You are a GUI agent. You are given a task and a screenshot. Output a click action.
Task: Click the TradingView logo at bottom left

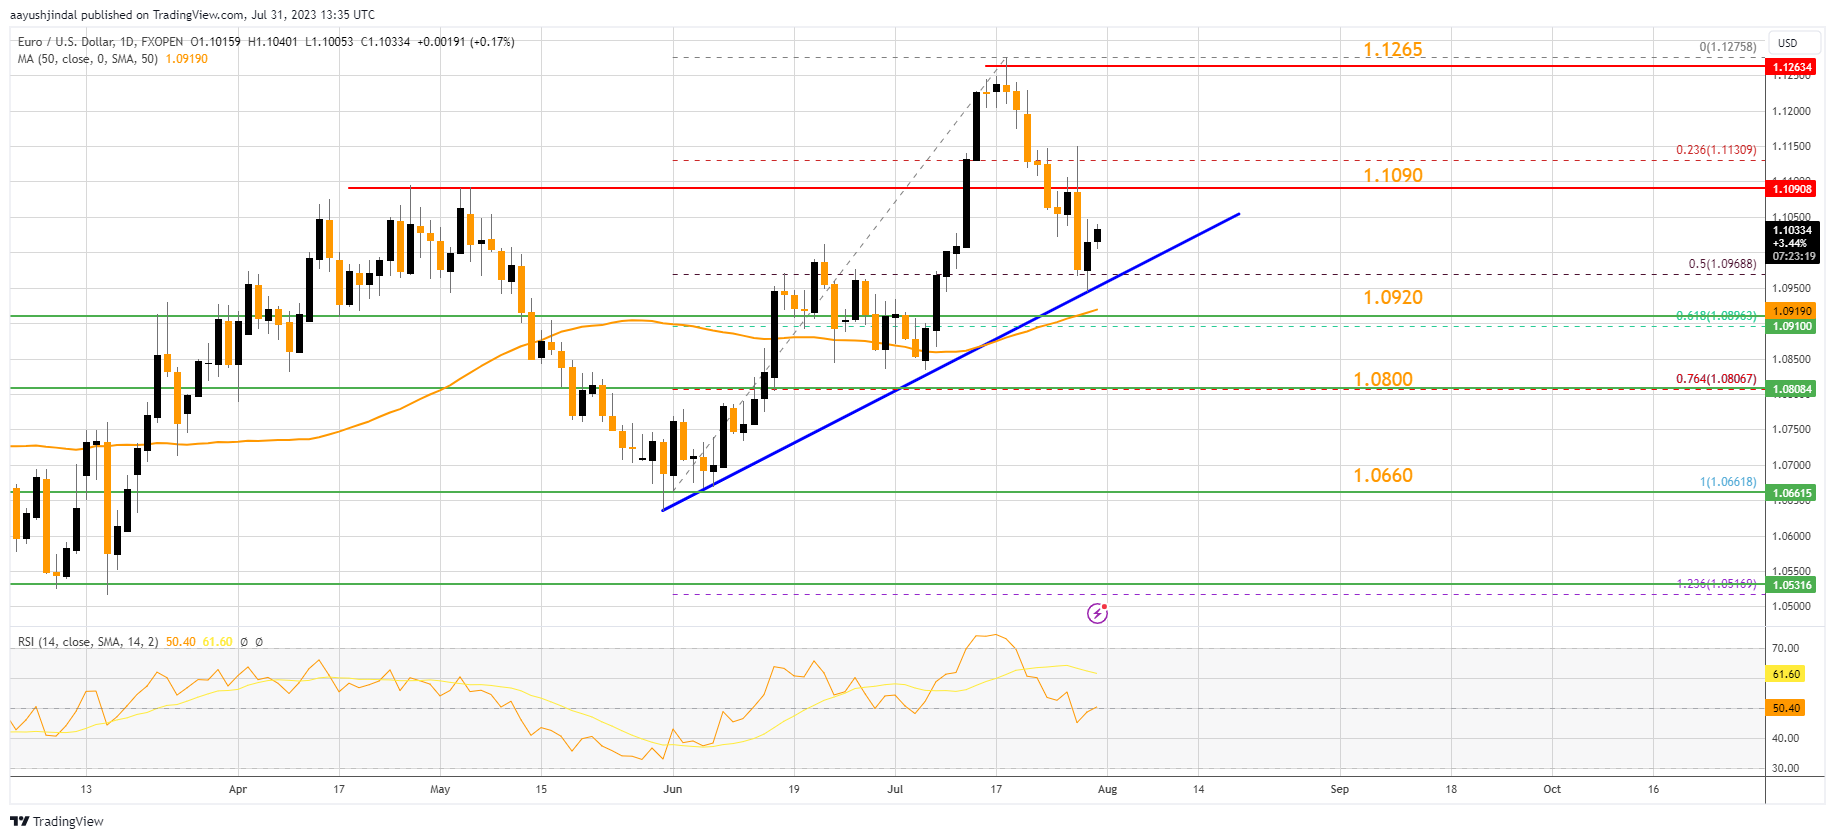(57, 821)
